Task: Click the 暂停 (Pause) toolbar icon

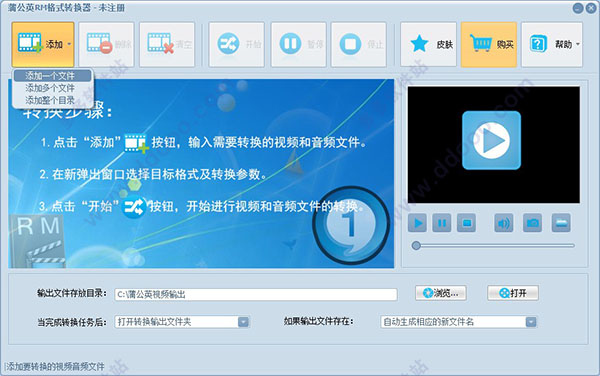Action: point(290,44)
